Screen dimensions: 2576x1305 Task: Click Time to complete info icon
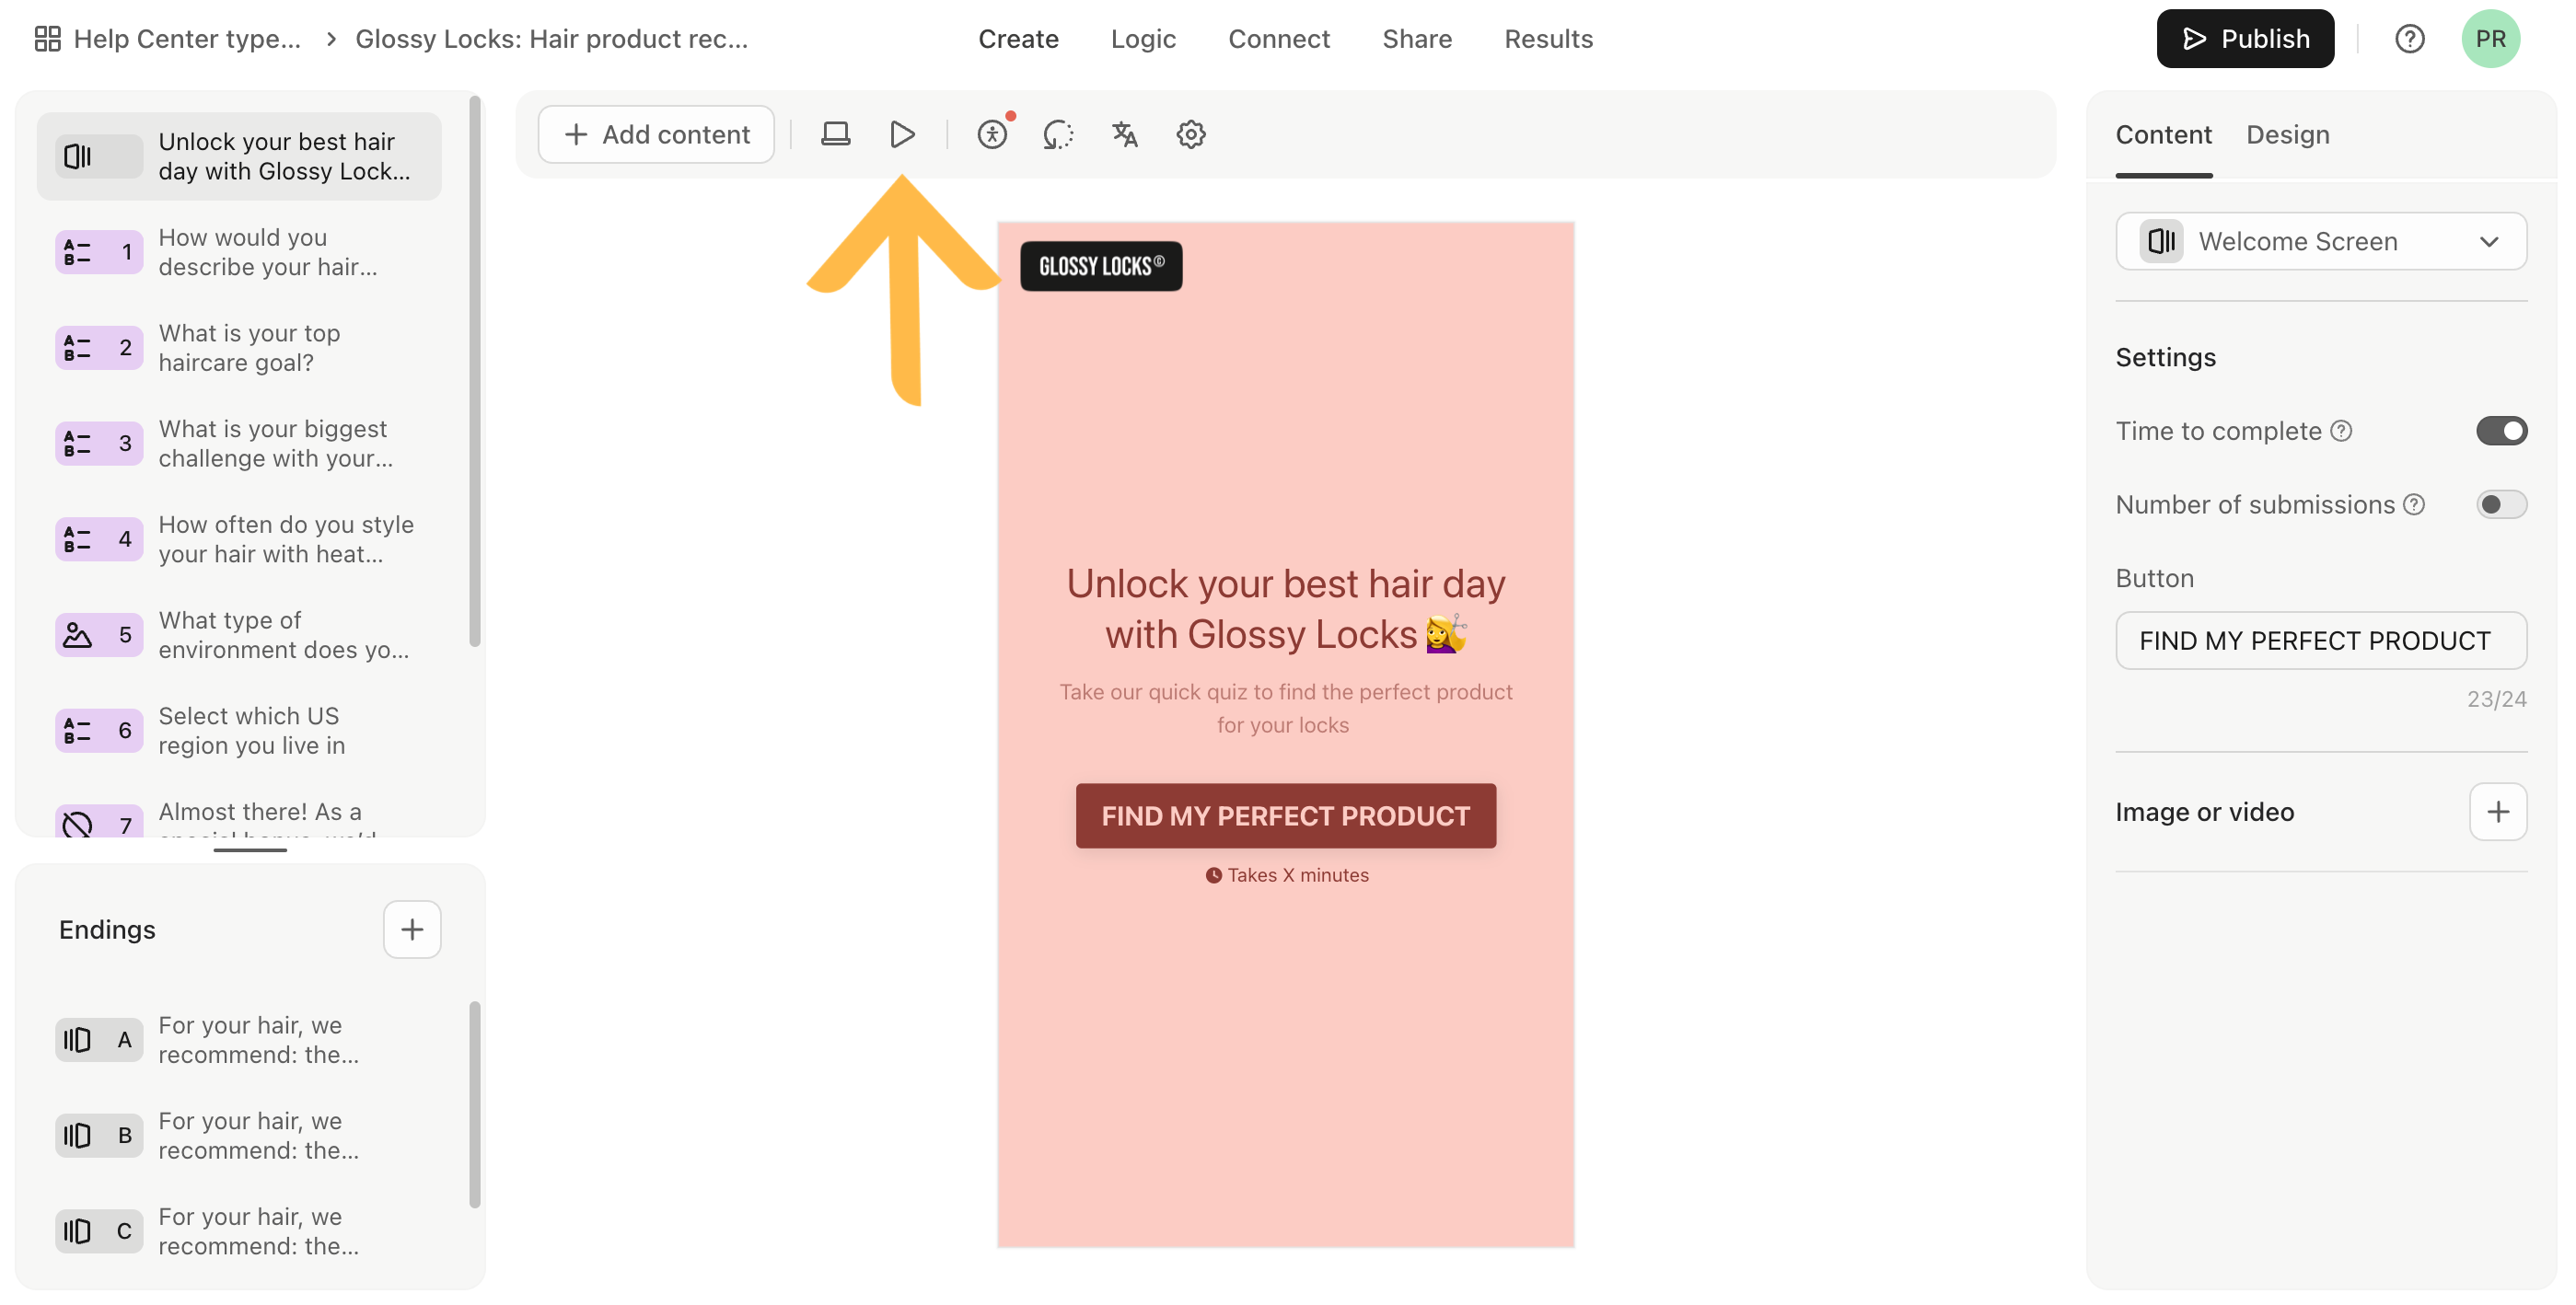(2341, 431)
